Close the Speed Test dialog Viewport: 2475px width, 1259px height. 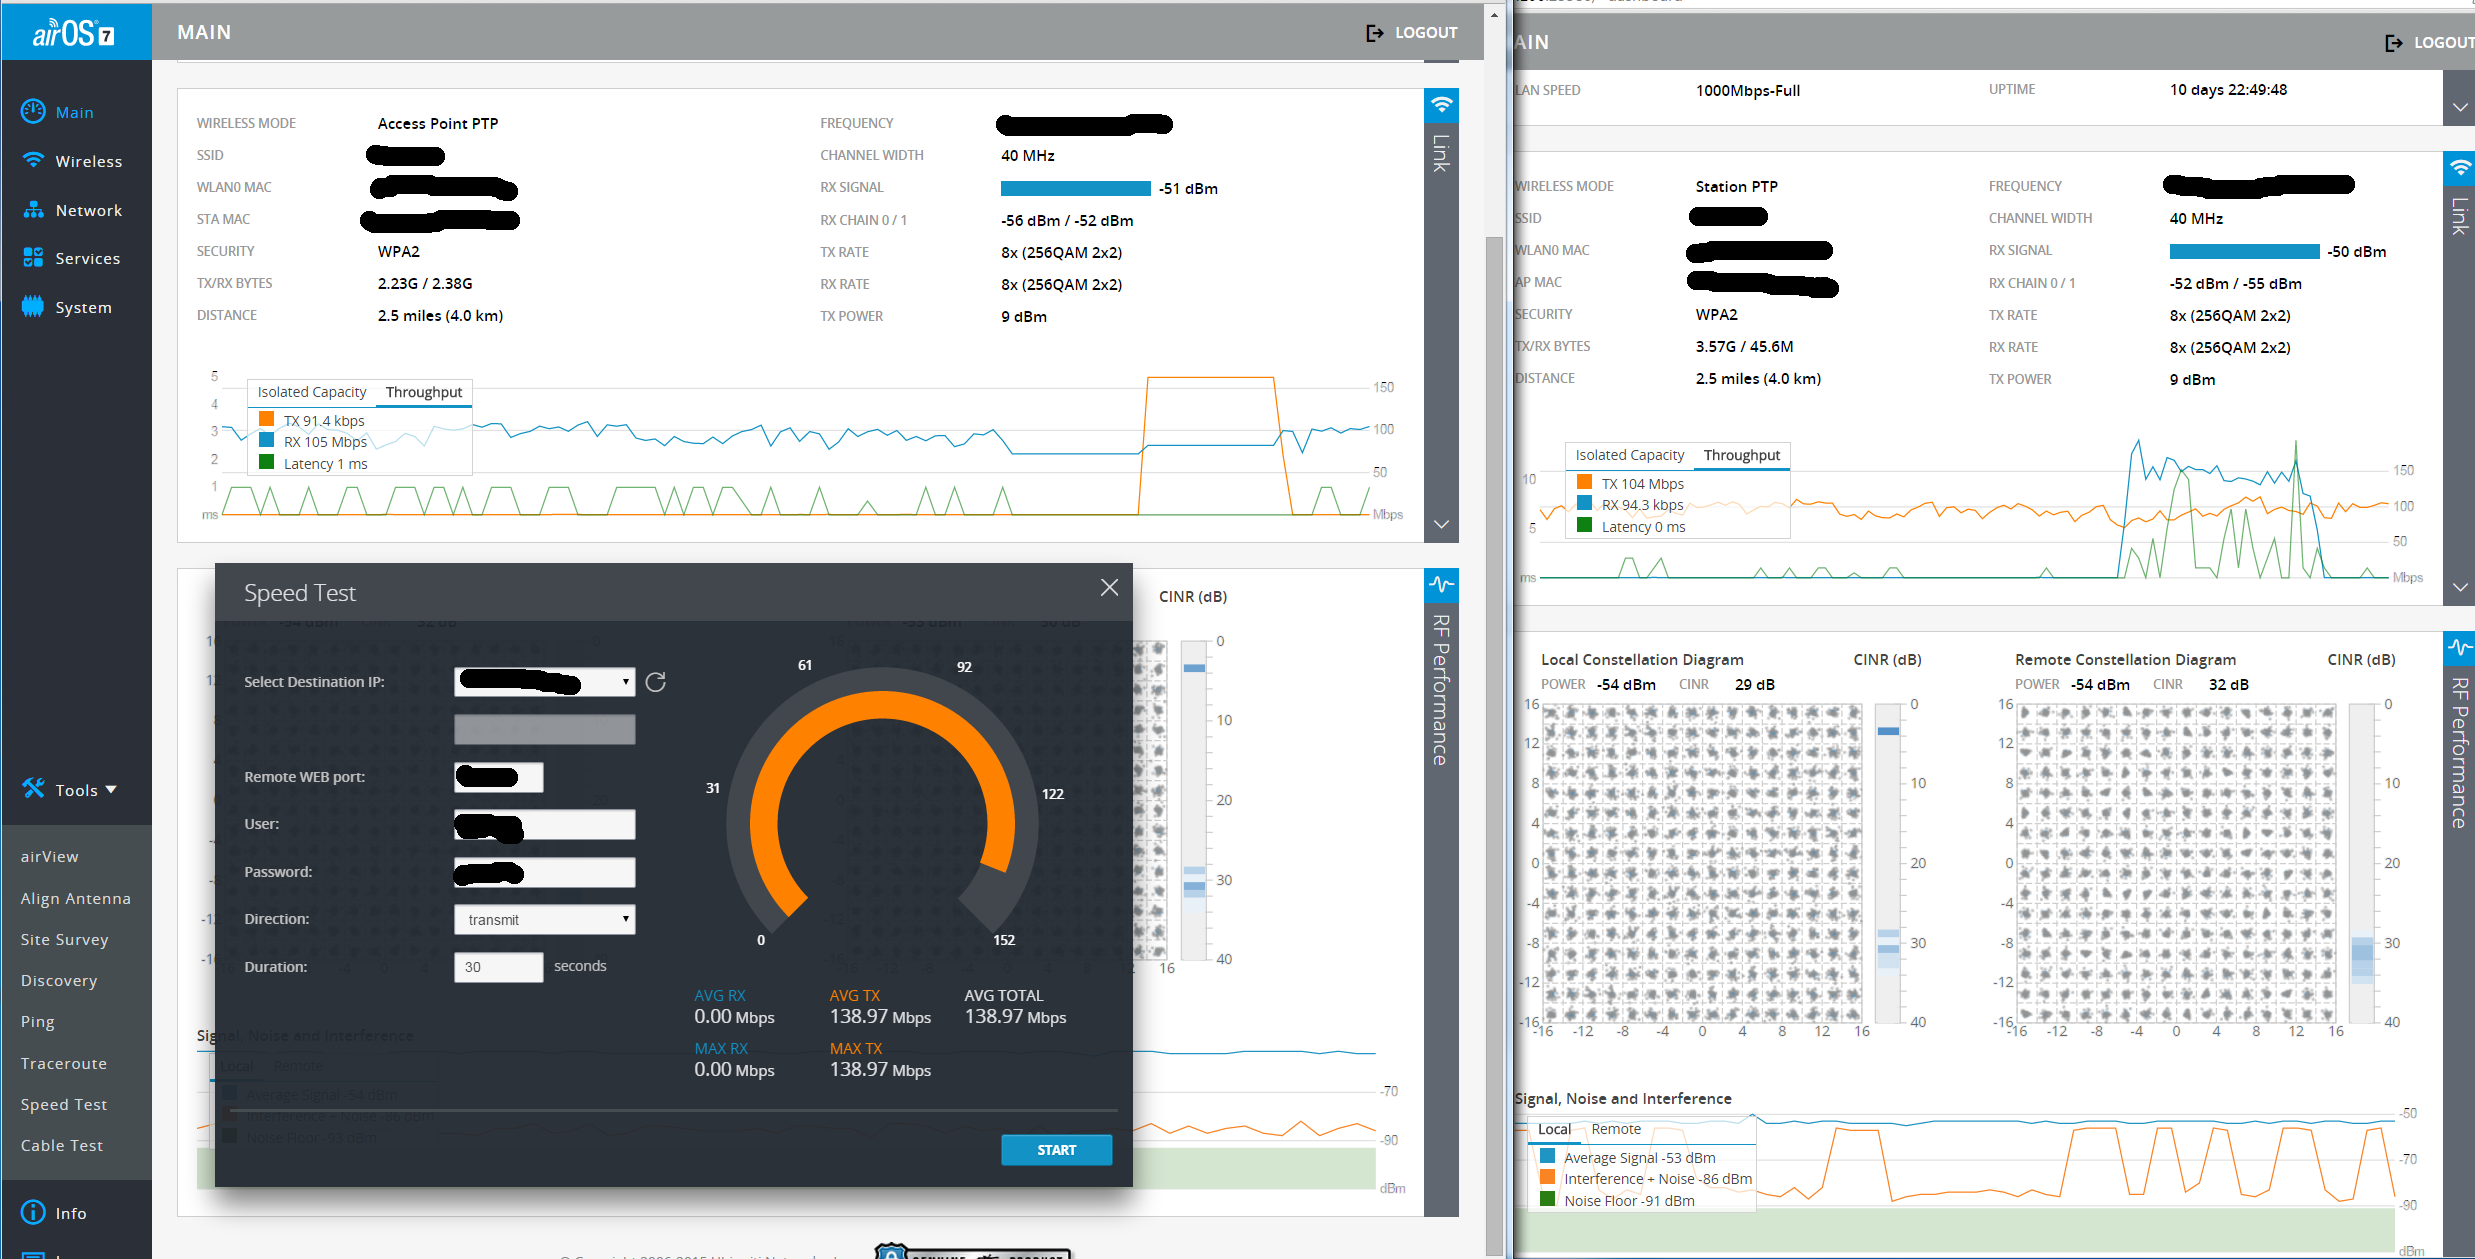click(1109, 588)
